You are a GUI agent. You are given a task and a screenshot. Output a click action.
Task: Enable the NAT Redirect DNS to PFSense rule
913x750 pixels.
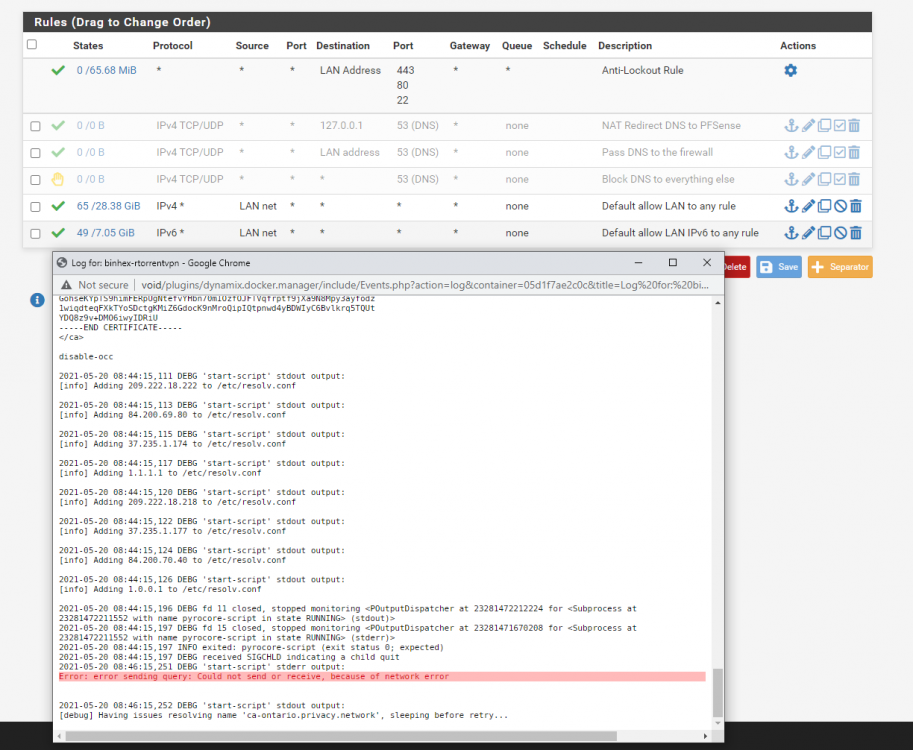[839, 125]
